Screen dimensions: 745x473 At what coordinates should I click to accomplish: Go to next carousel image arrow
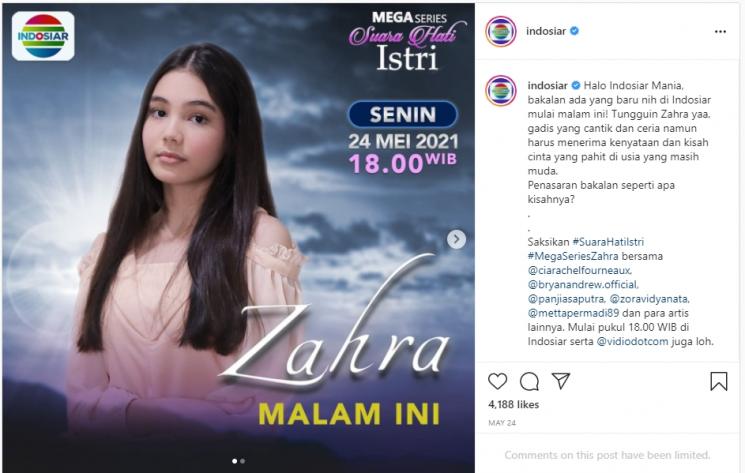coord(457,239)
